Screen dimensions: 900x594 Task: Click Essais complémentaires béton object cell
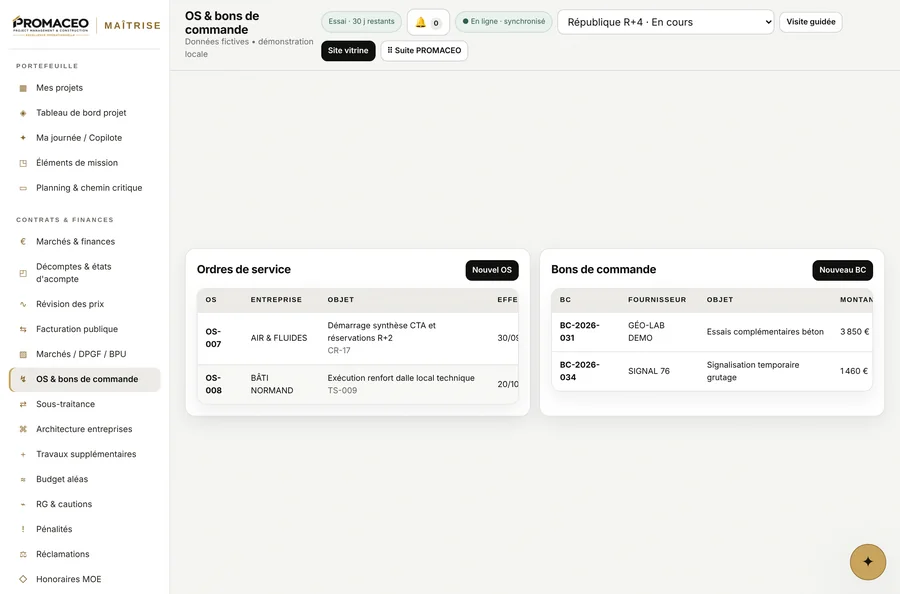coord(765,332)
